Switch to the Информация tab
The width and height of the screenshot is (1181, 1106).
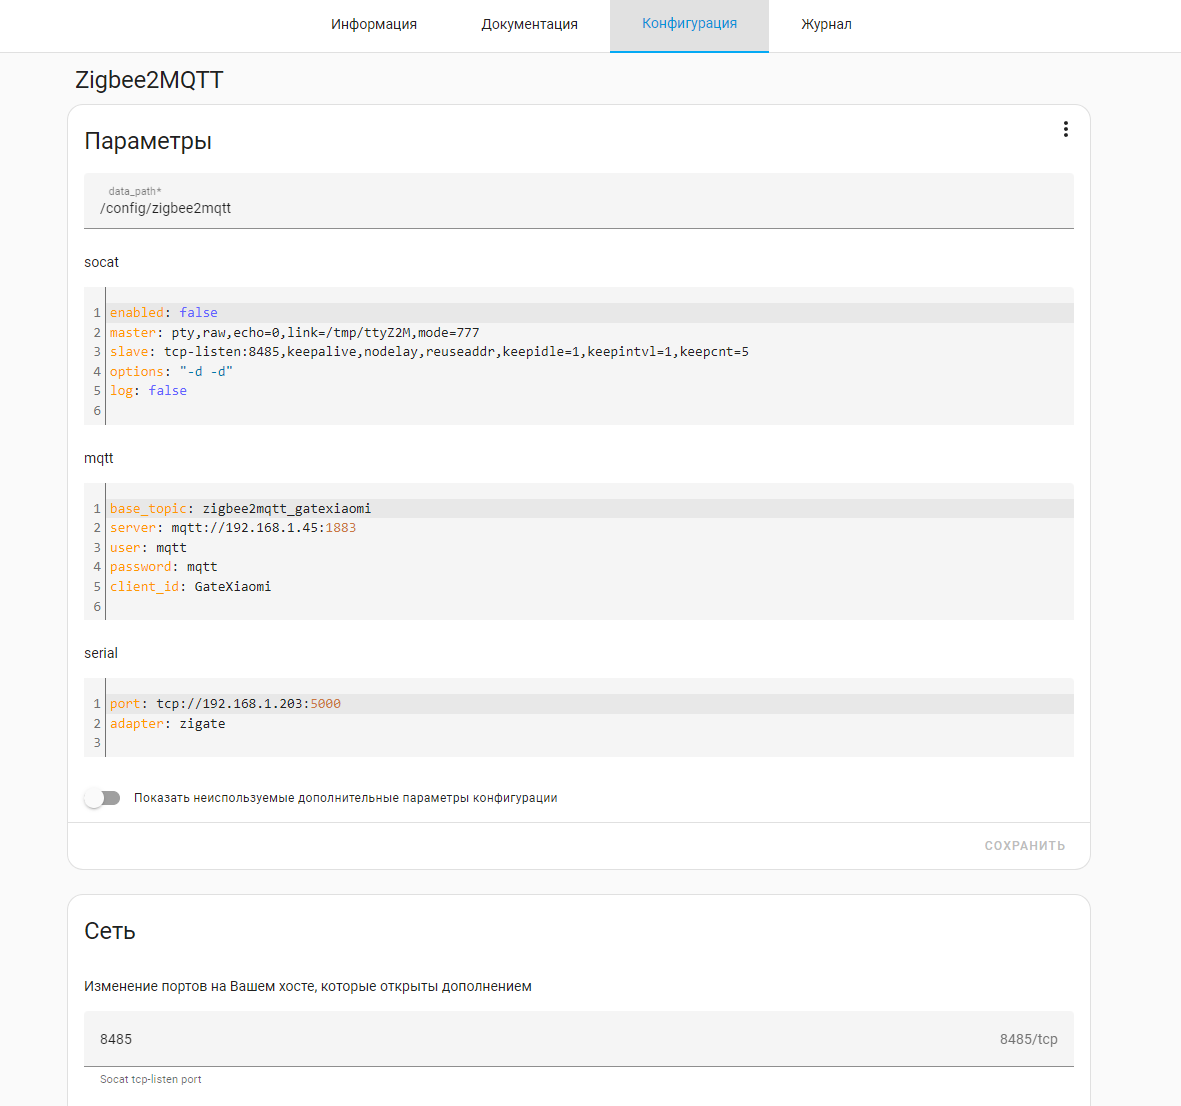click(374, 25)
